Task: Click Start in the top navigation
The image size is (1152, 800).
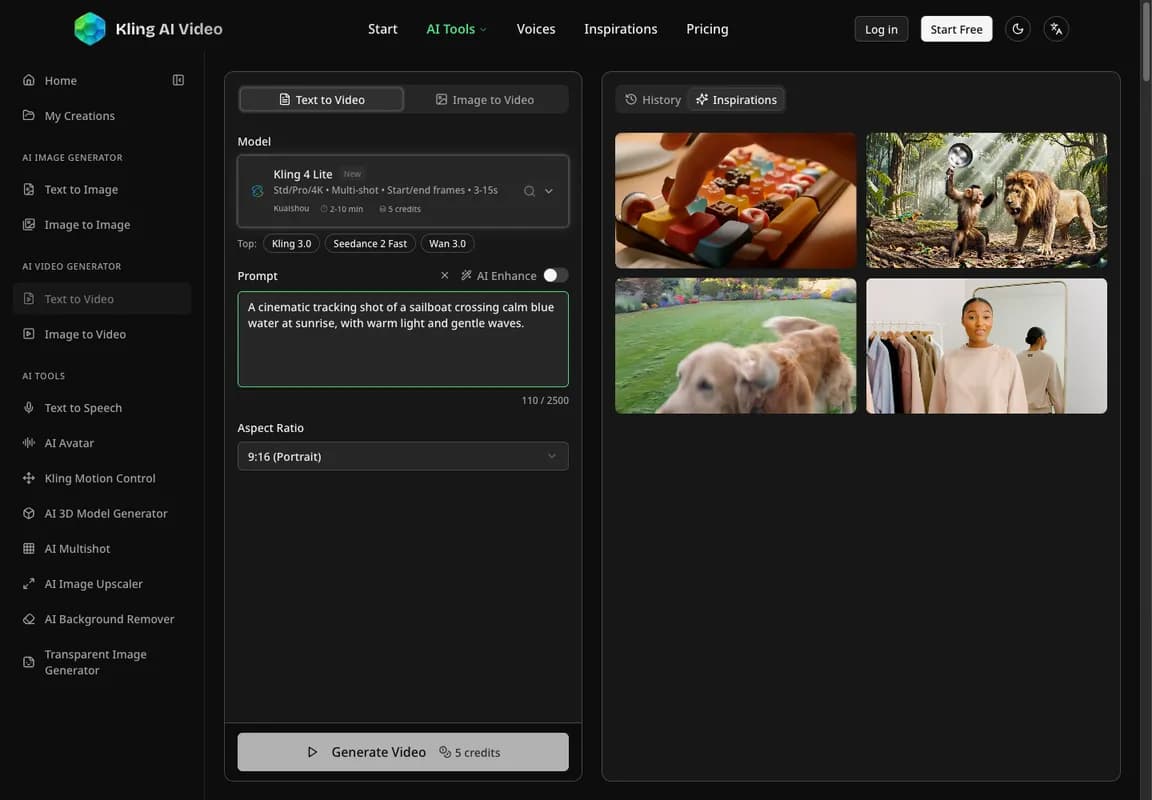Action: tap(383, 29)
